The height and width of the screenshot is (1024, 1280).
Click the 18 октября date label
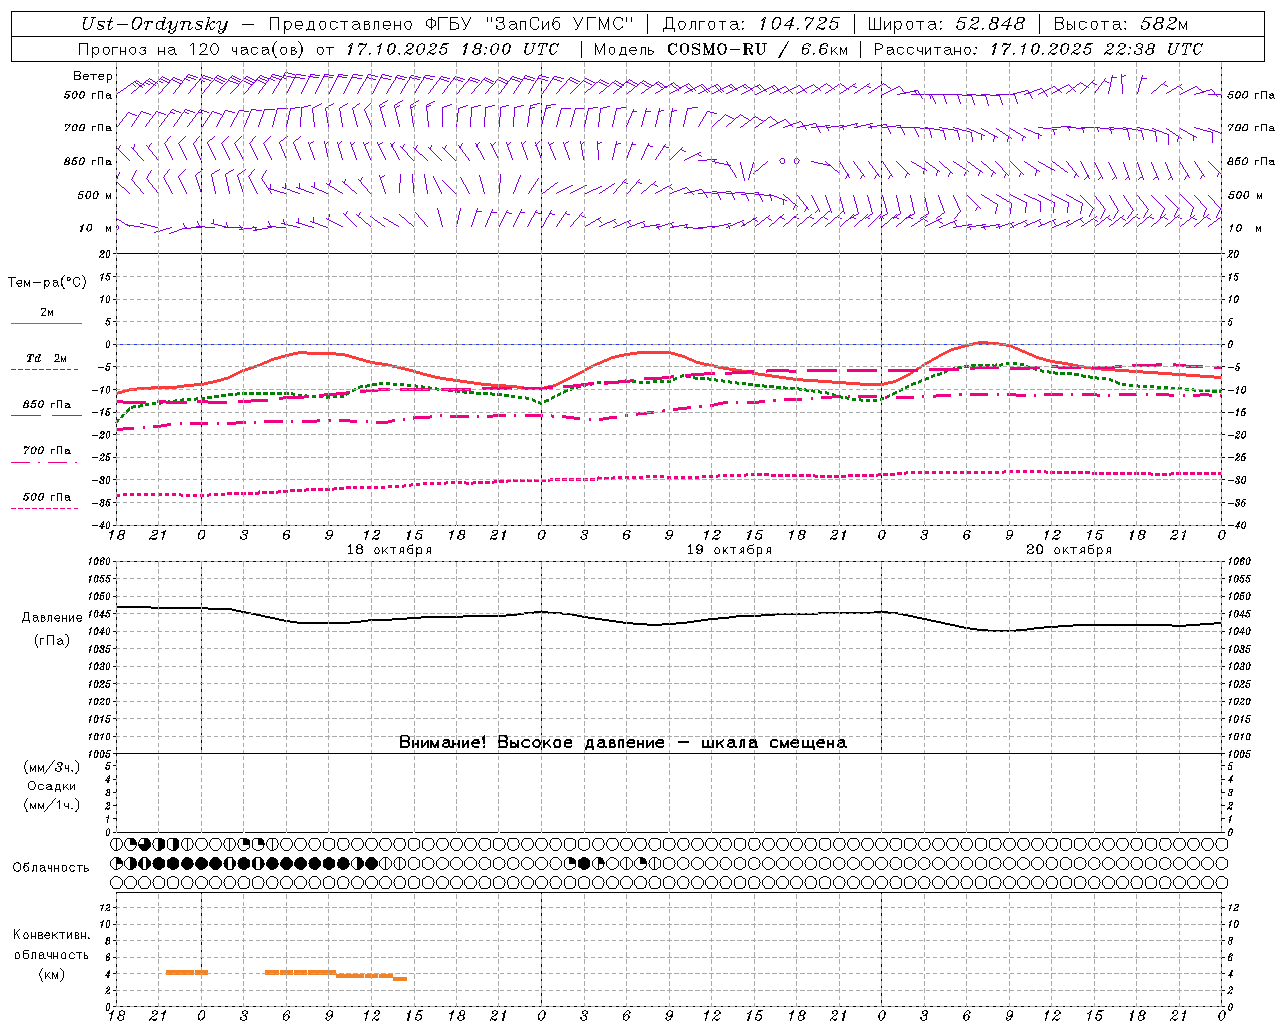[389, 550]
